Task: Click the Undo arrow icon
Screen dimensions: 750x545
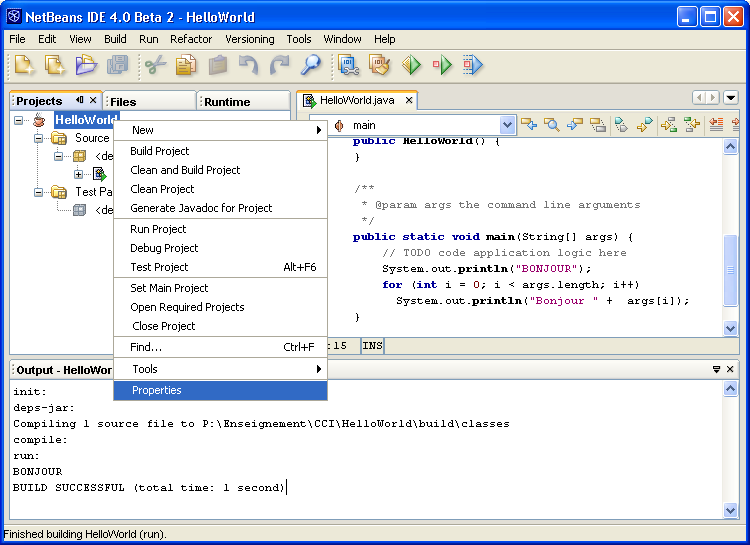Action: tap(248, 65)
